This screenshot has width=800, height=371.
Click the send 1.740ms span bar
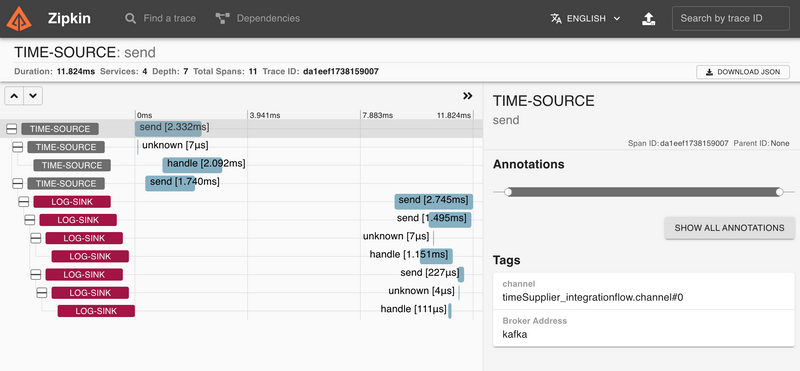pos(170,183)
